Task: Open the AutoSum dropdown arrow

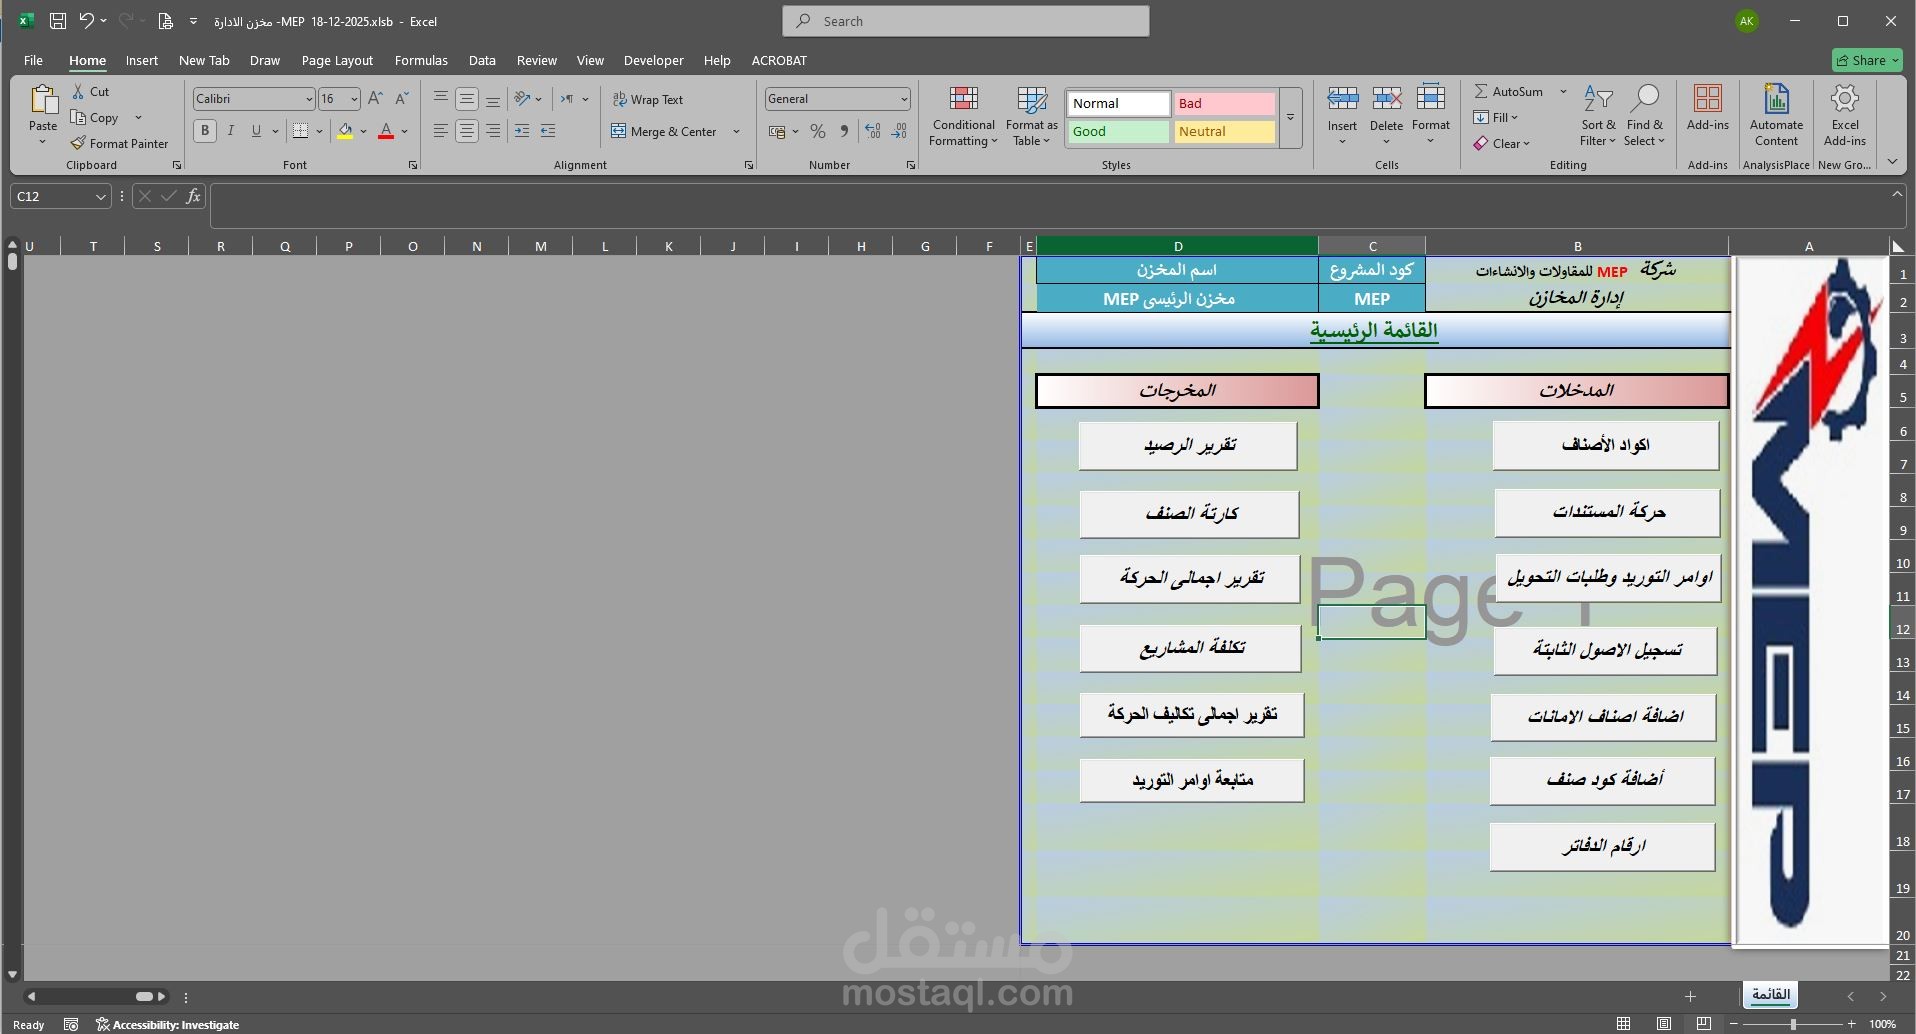Action: pos(1563,92)
